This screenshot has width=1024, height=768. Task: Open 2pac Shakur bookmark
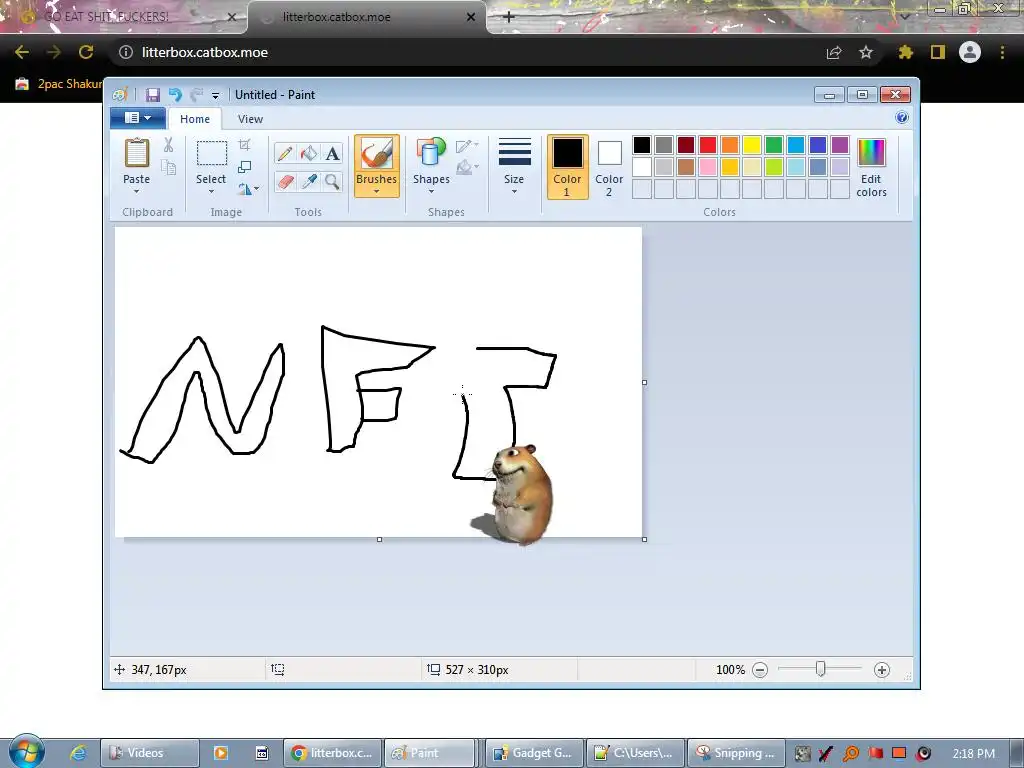(x=59, y=84)
